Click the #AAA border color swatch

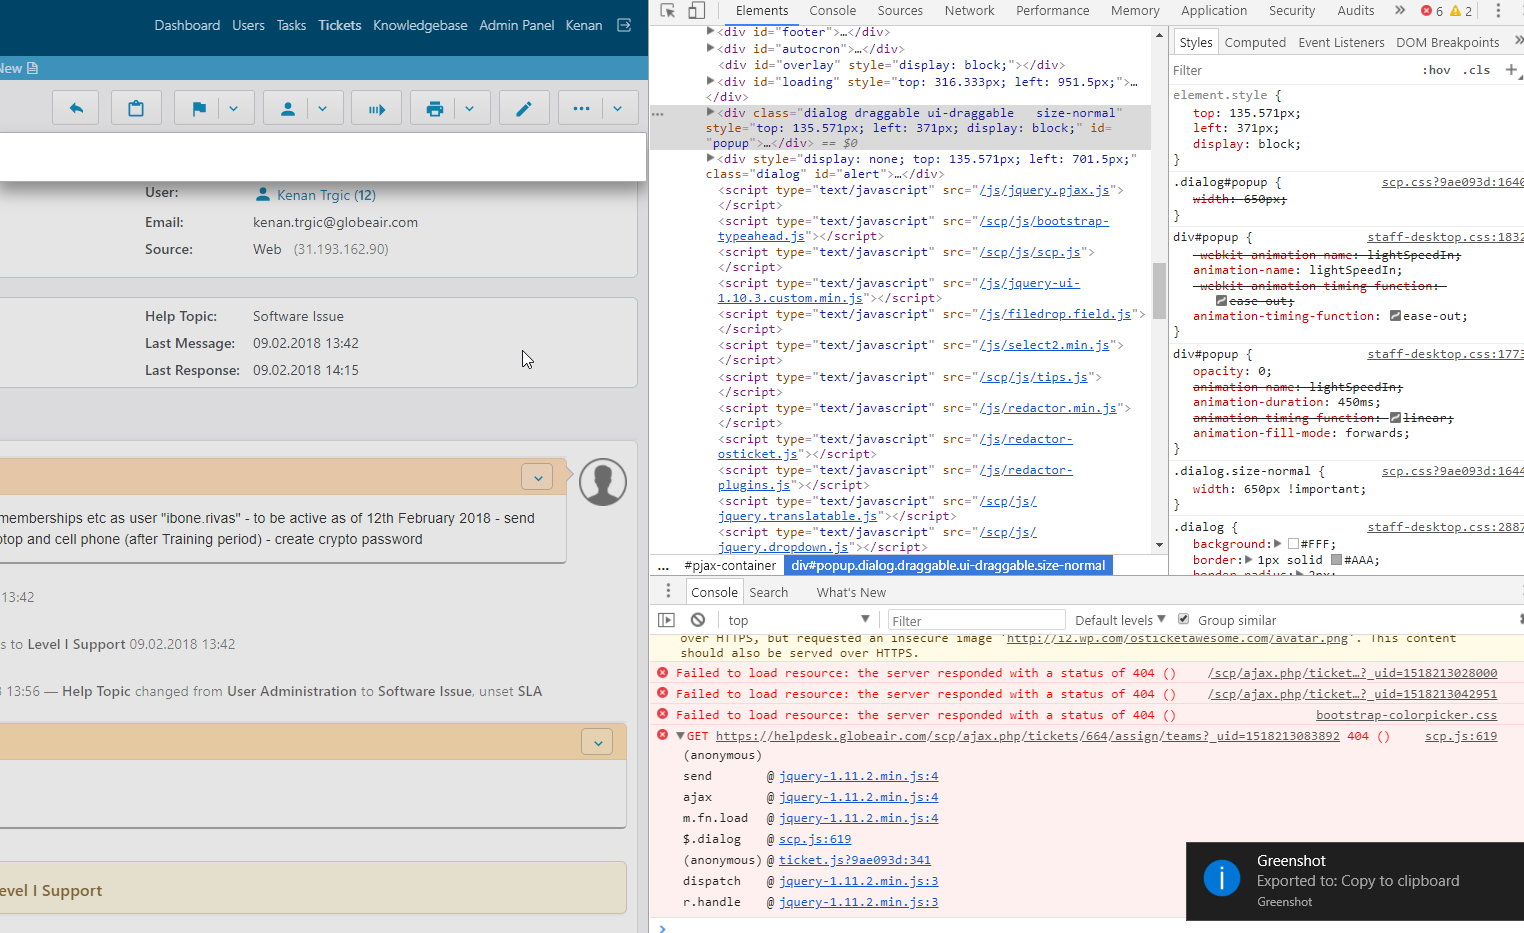coord(1336,560)
